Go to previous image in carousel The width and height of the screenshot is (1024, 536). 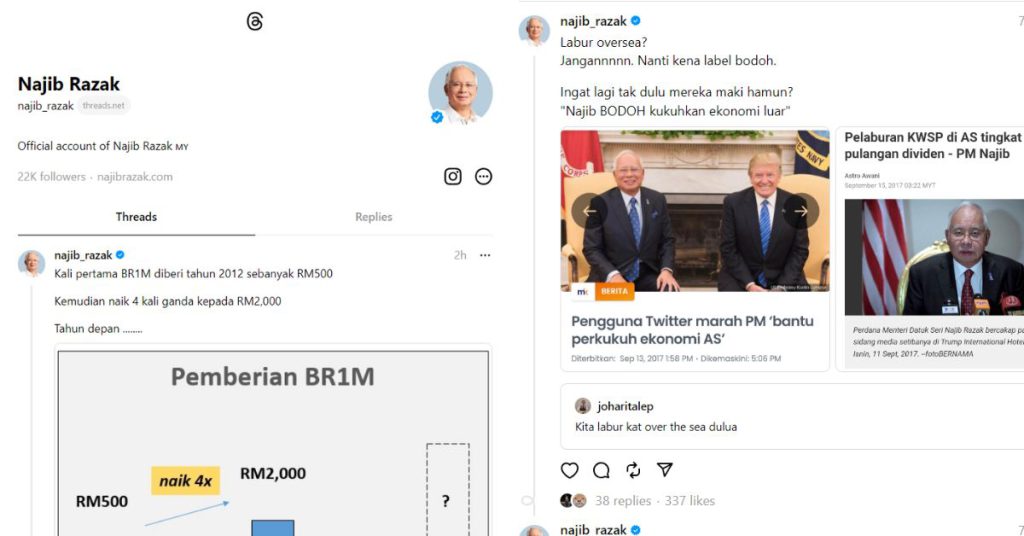coord(589,211)
